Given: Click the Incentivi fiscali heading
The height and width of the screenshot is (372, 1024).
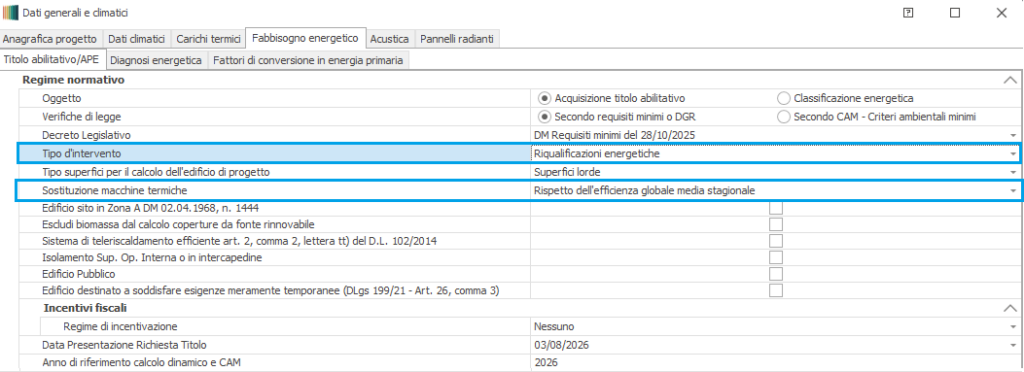Looking at the screenshot, I should click(85, 307).
